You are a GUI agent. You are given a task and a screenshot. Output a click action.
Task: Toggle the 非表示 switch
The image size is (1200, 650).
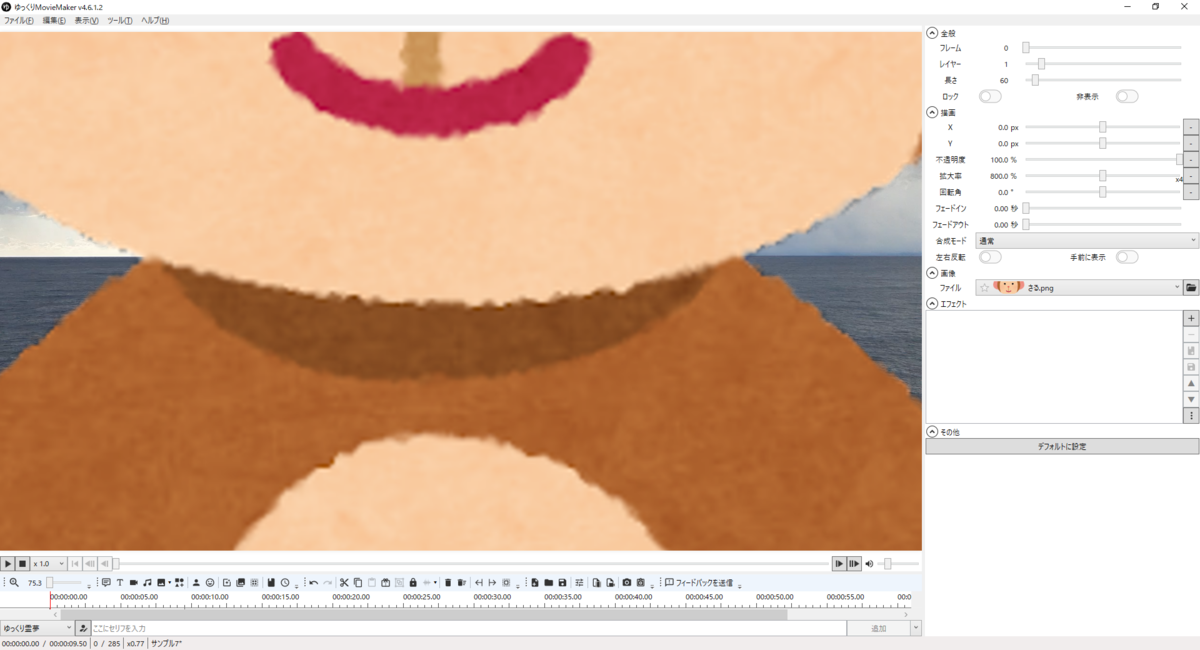pos(1127,96)
